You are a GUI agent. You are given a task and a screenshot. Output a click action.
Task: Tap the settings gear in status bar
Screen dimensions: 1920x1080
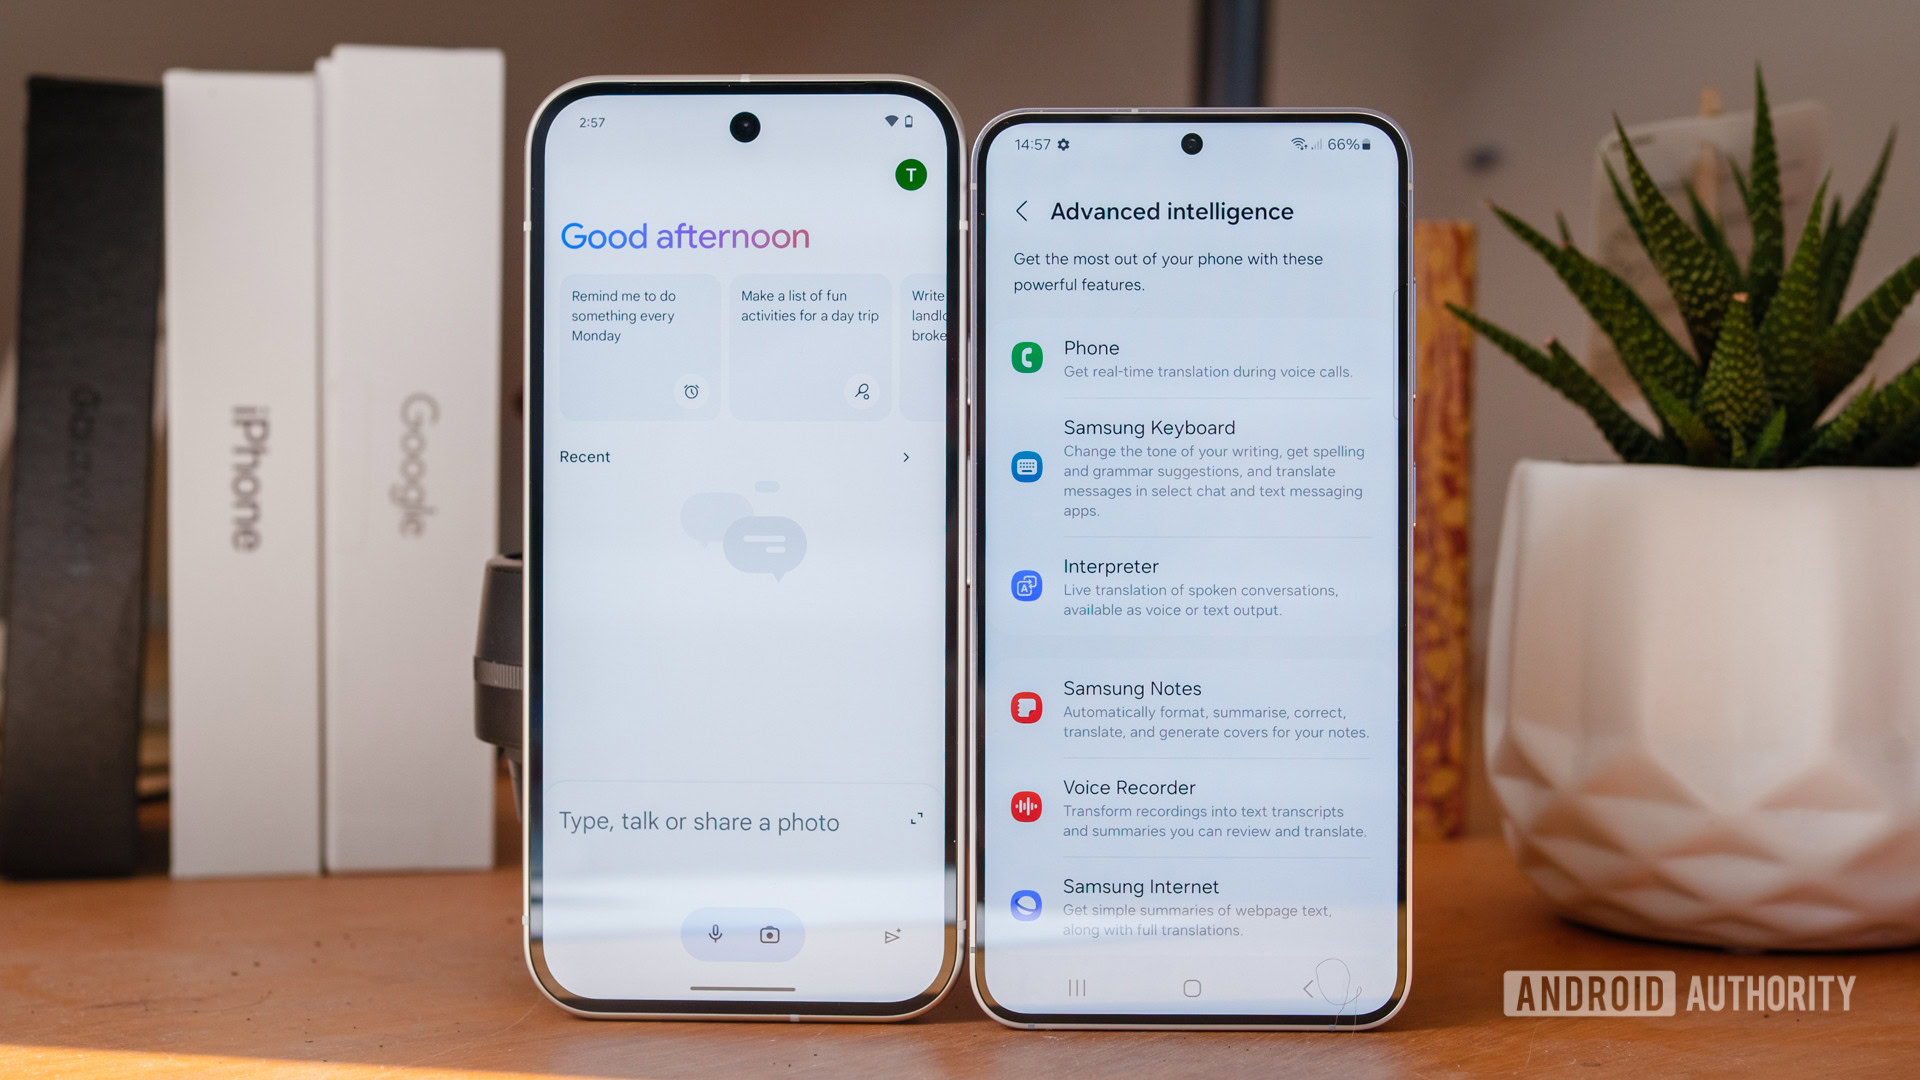(x=1087, y=142)
